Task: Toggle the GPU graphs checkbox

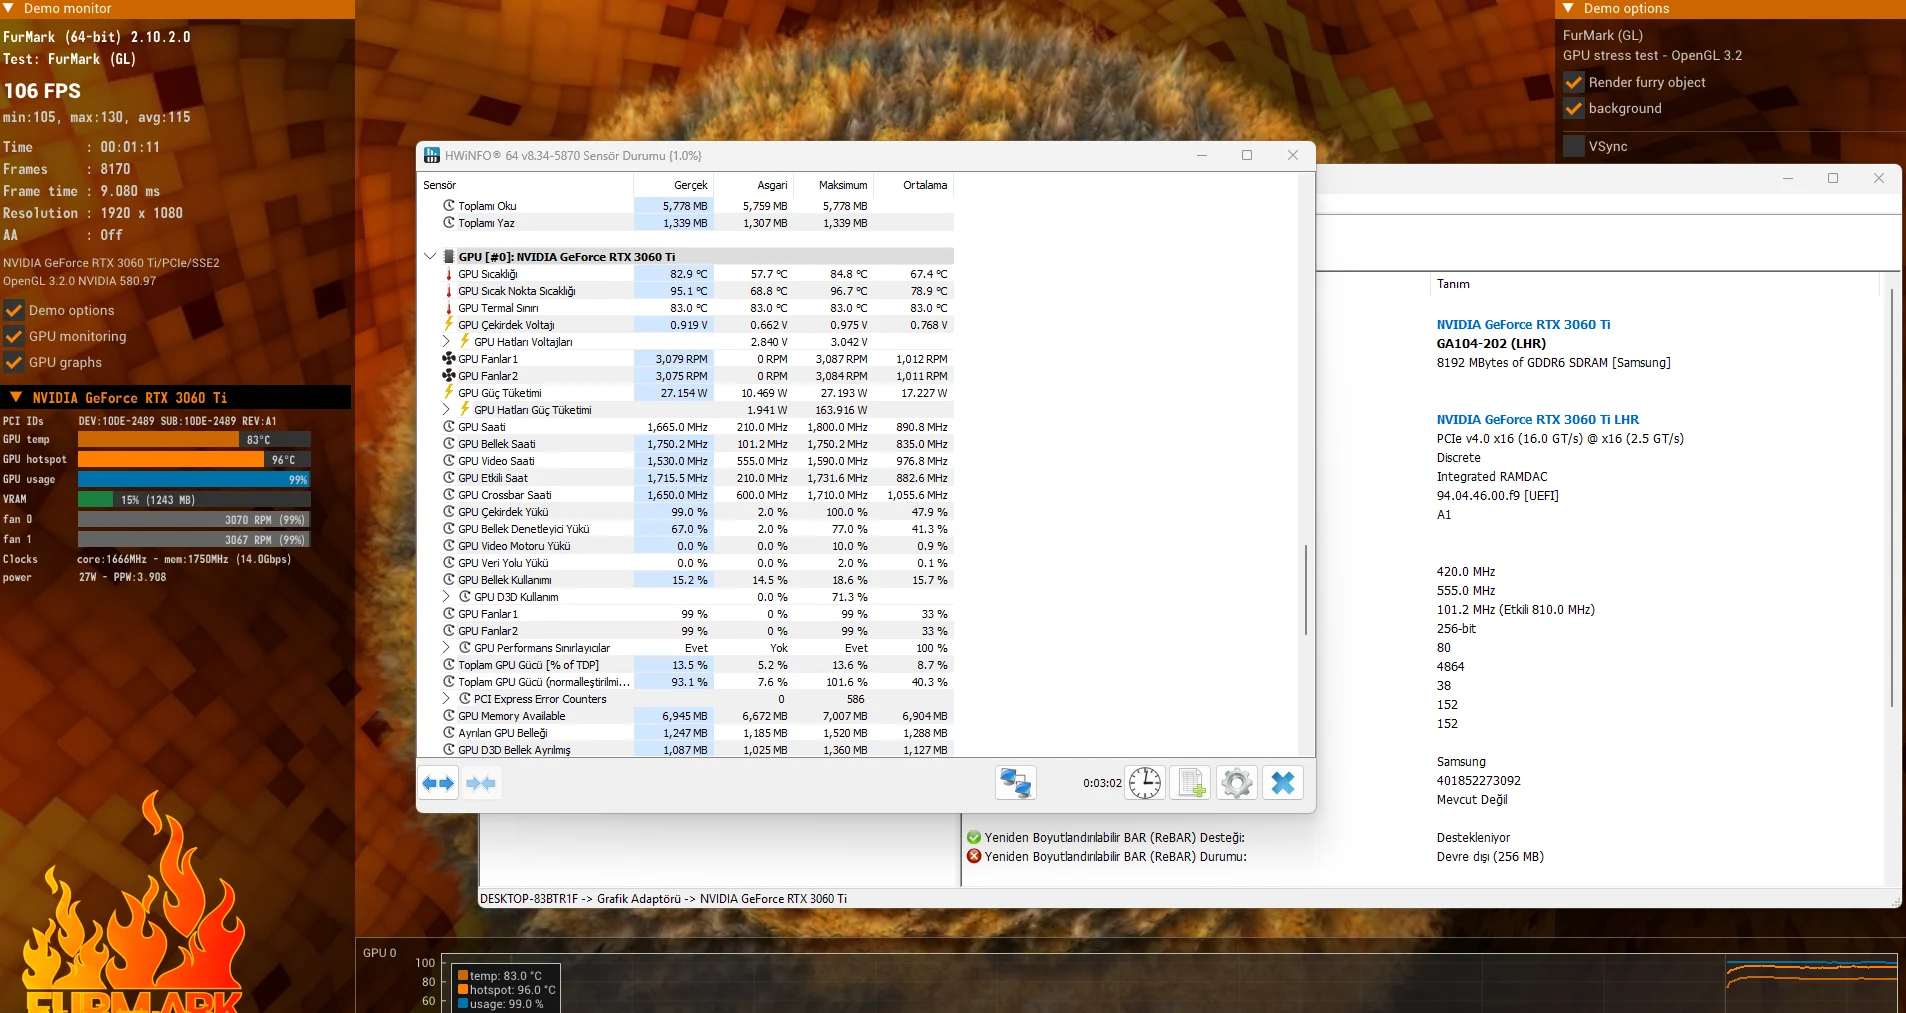Action: (14, 362)
